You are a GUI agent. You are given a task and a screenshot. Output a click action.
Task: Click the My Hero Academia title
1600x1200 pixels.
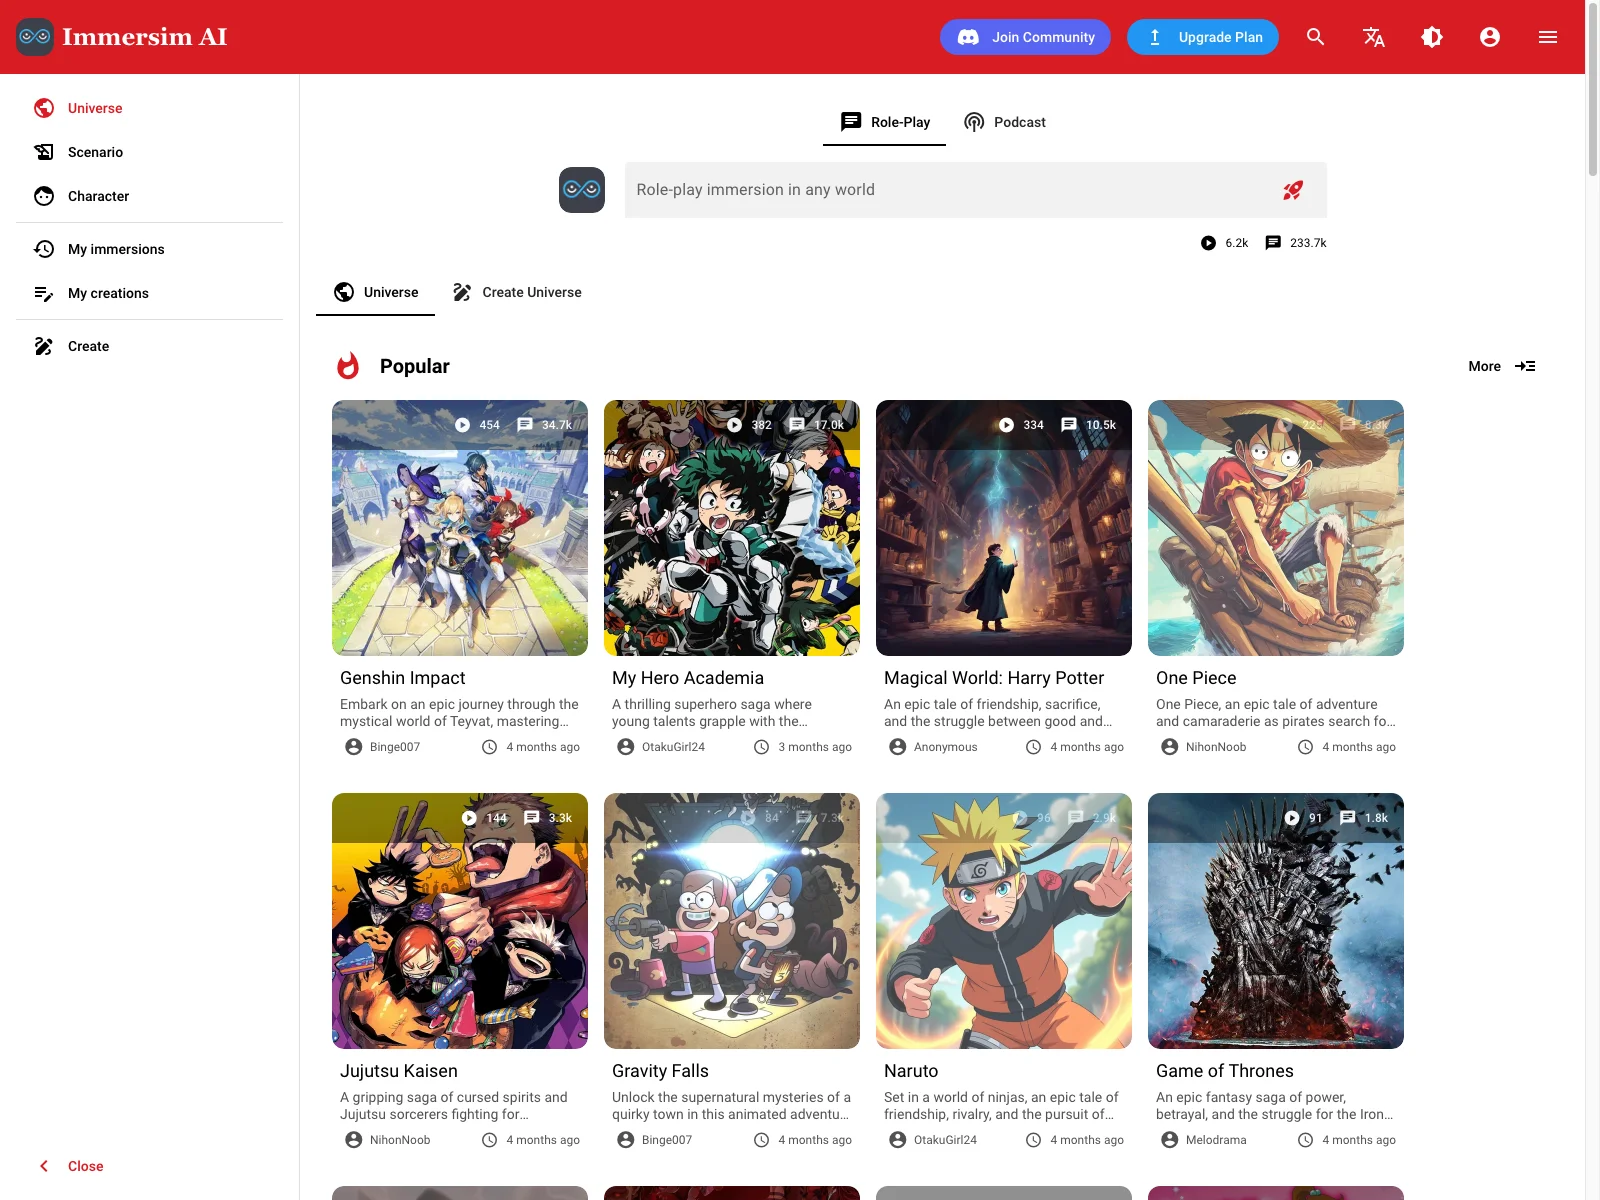pyautogui.click(x=688, y=678)
